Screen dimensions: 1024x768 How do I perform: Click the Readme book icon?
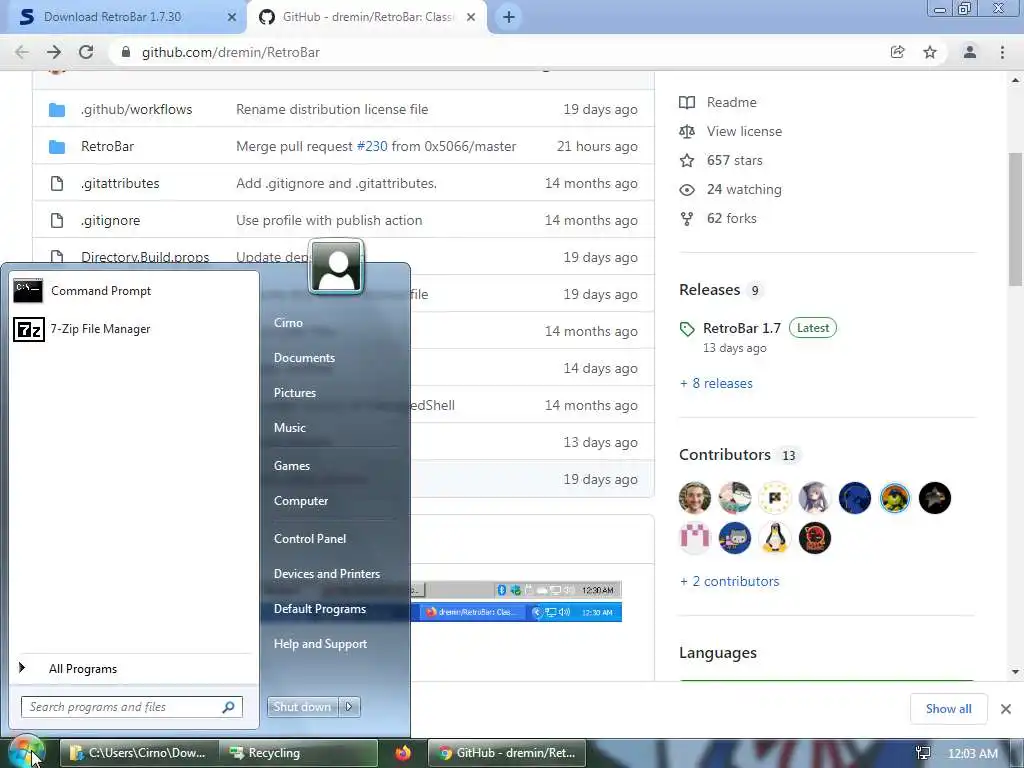(687, 103)
